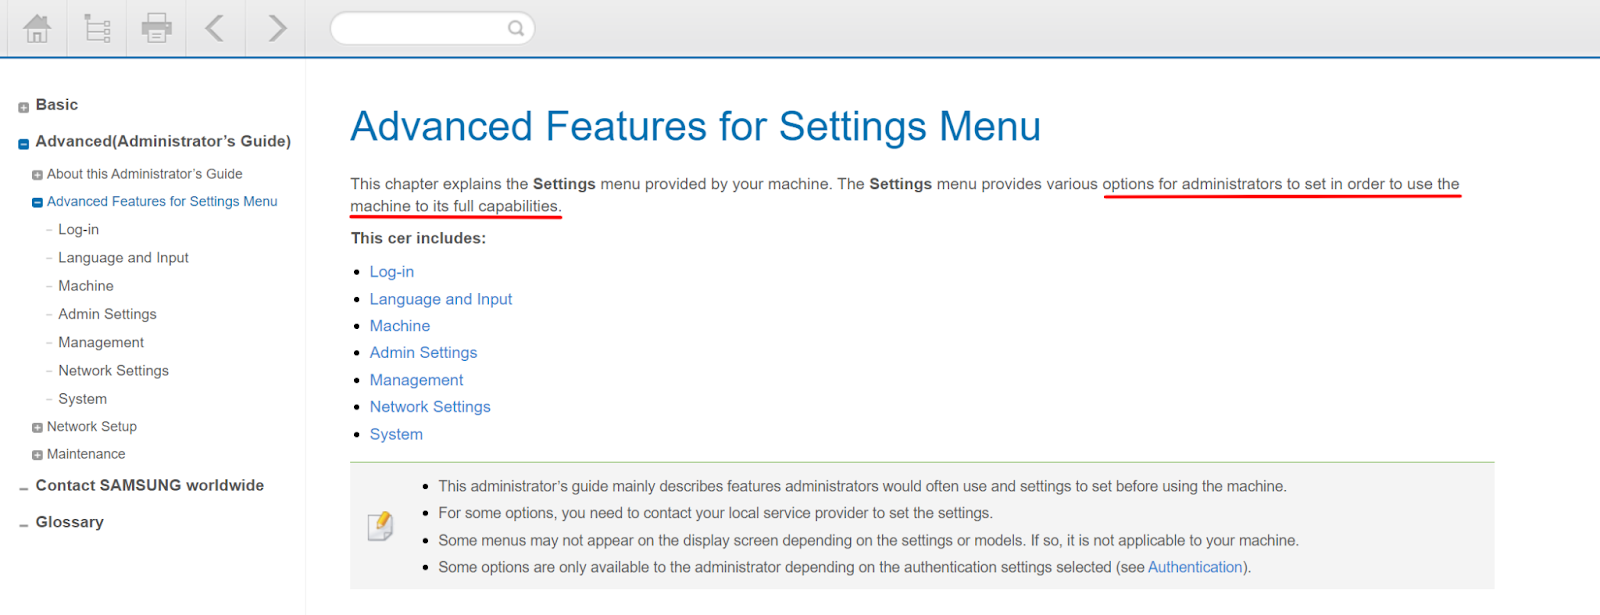Collapse the Advanced(Administrator's Guide) section
The height and width of the screenshot is (615, 1600).
click(x=23, y=144)
